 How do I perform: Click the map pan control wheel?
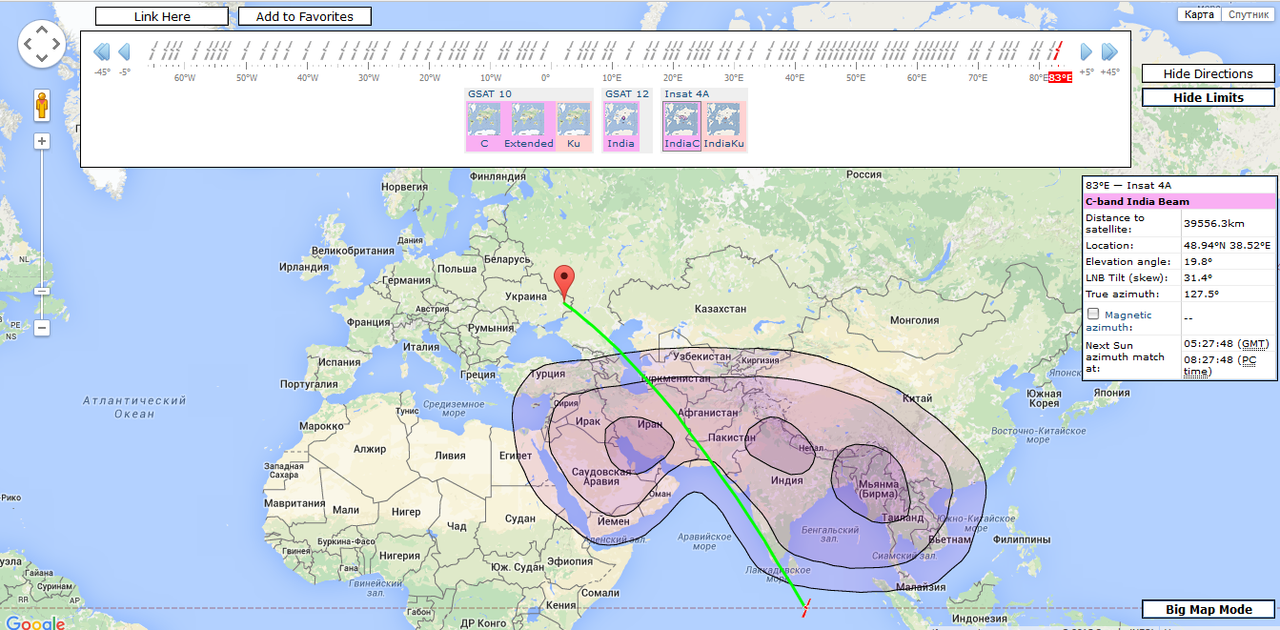coord(42,45)
